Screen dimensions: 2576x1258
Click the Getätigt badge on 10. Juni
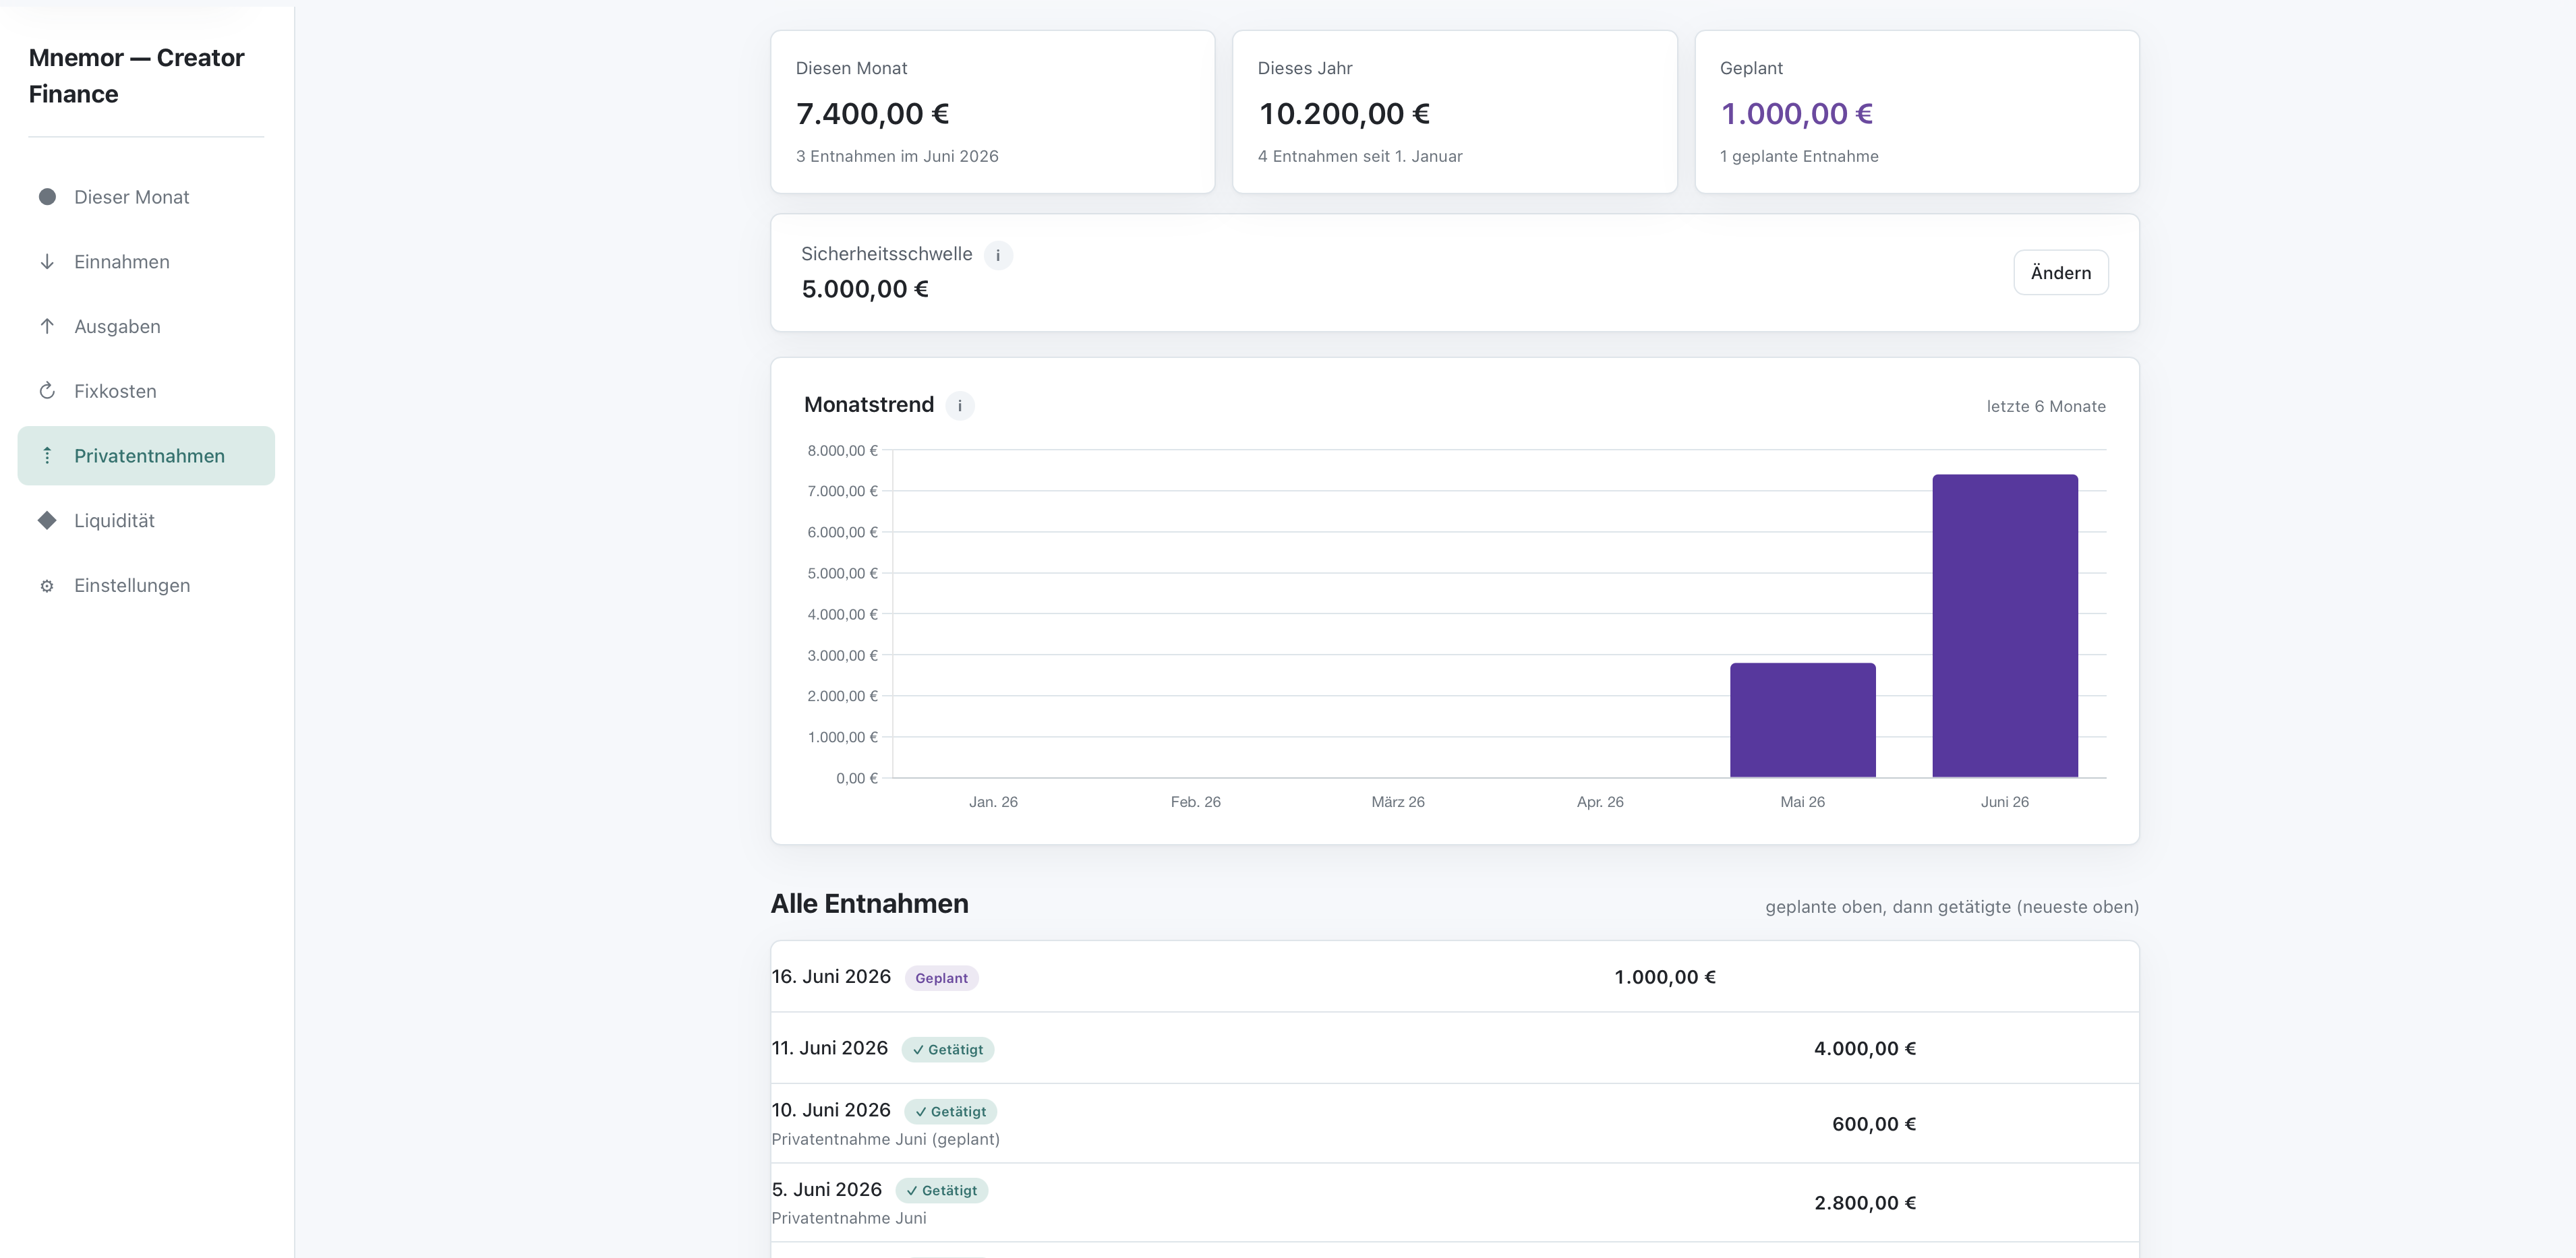point(950,1112)
